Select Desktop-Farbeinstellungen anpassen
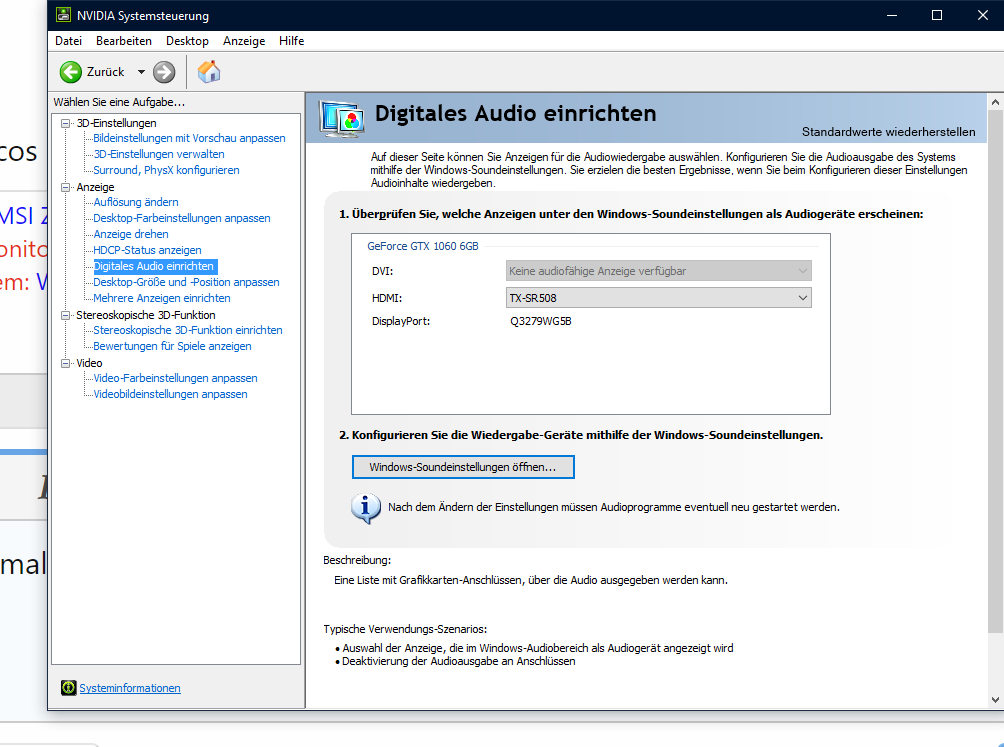Viewport: 1004px width, 747px height. [x=182, y=218]
